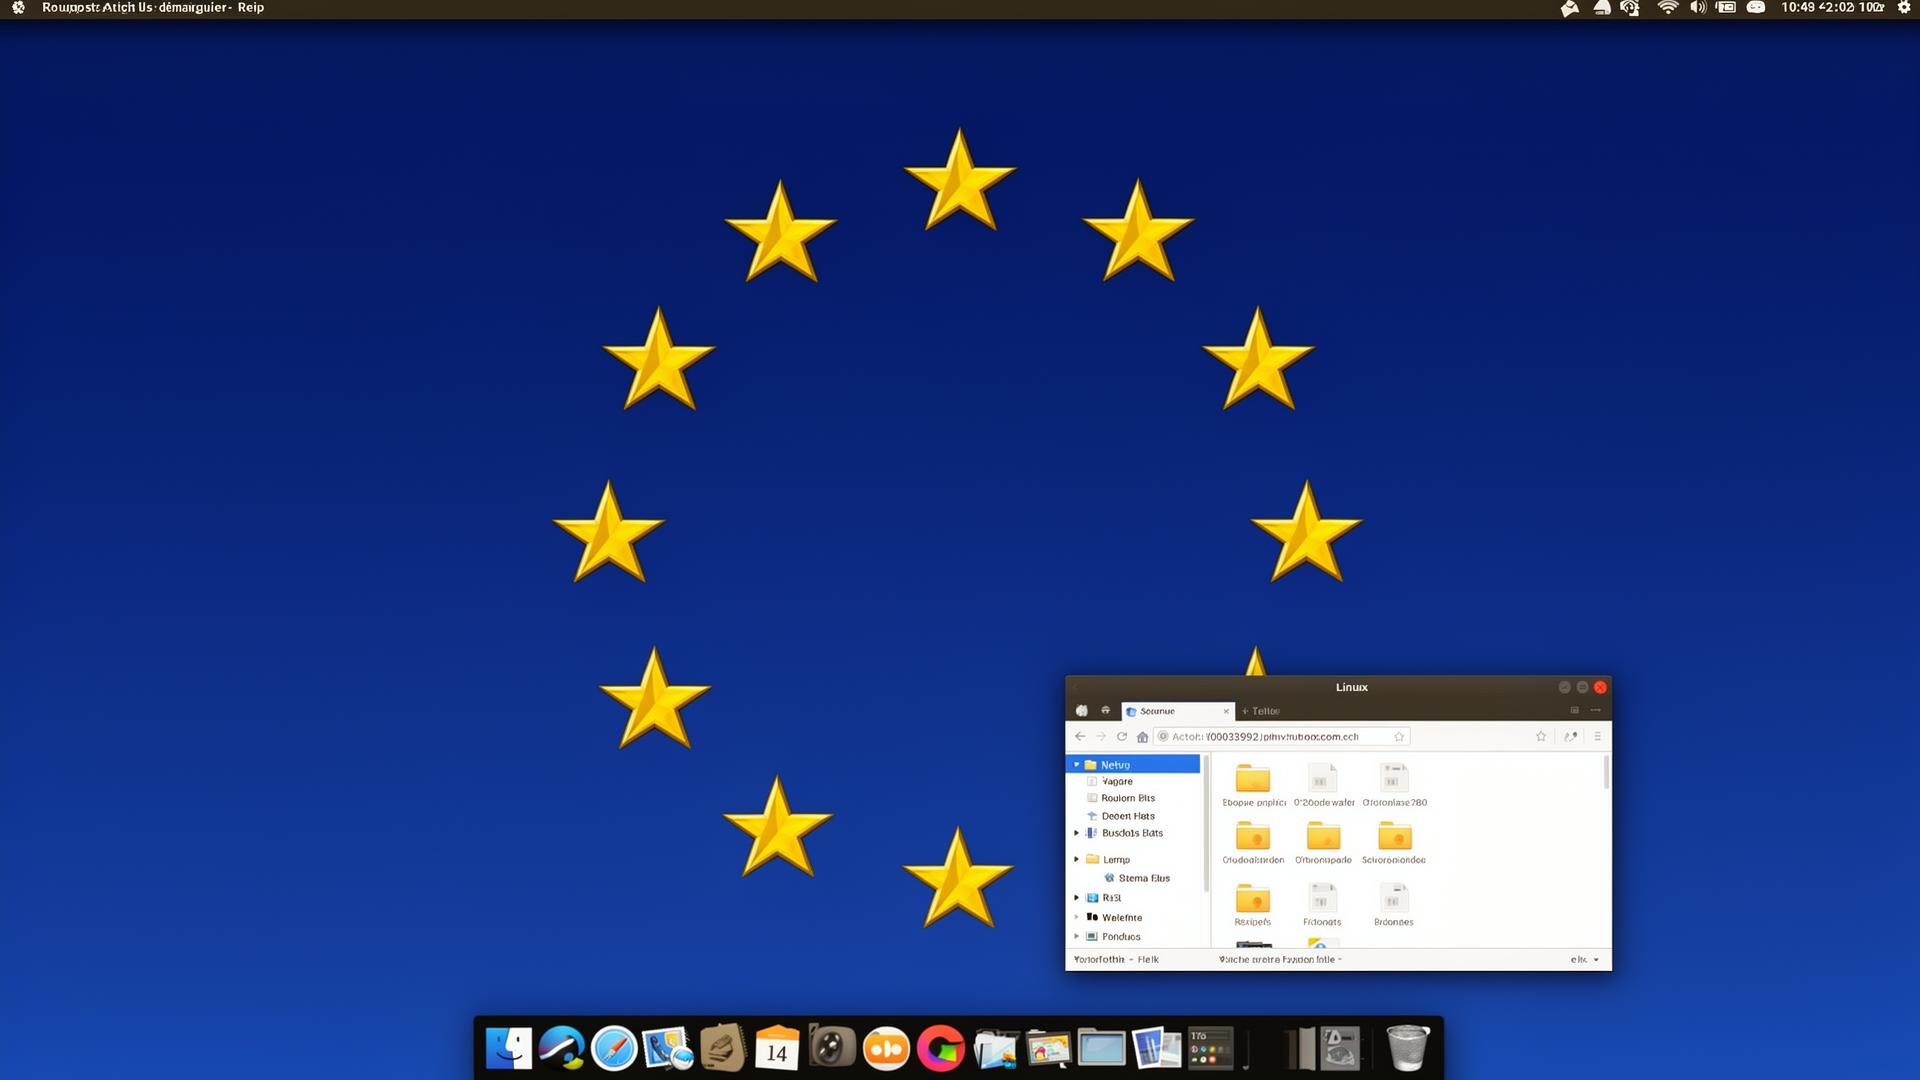This screenshot has width=1920, height=1080.
Task: Open the Mail stamp icon in the dock
Action: 667,1049
